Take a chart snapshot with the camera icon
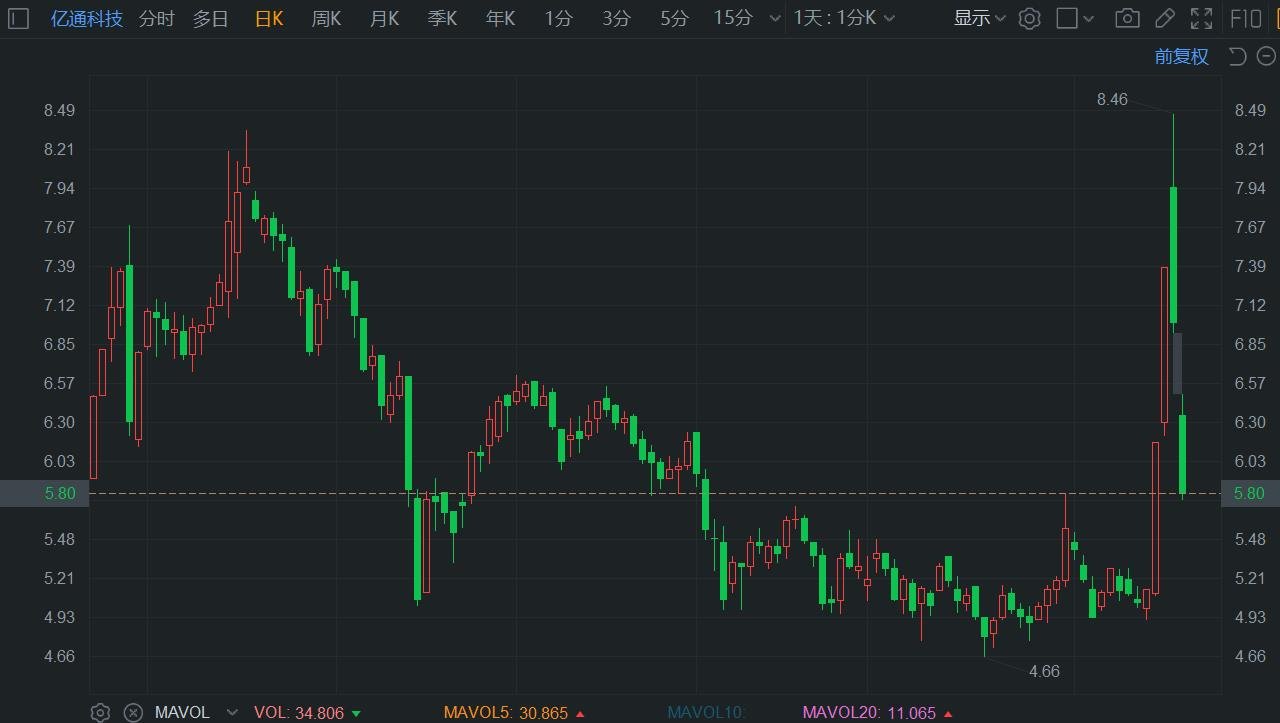This screenshot has height=723, width=1280. point(1127,18)
